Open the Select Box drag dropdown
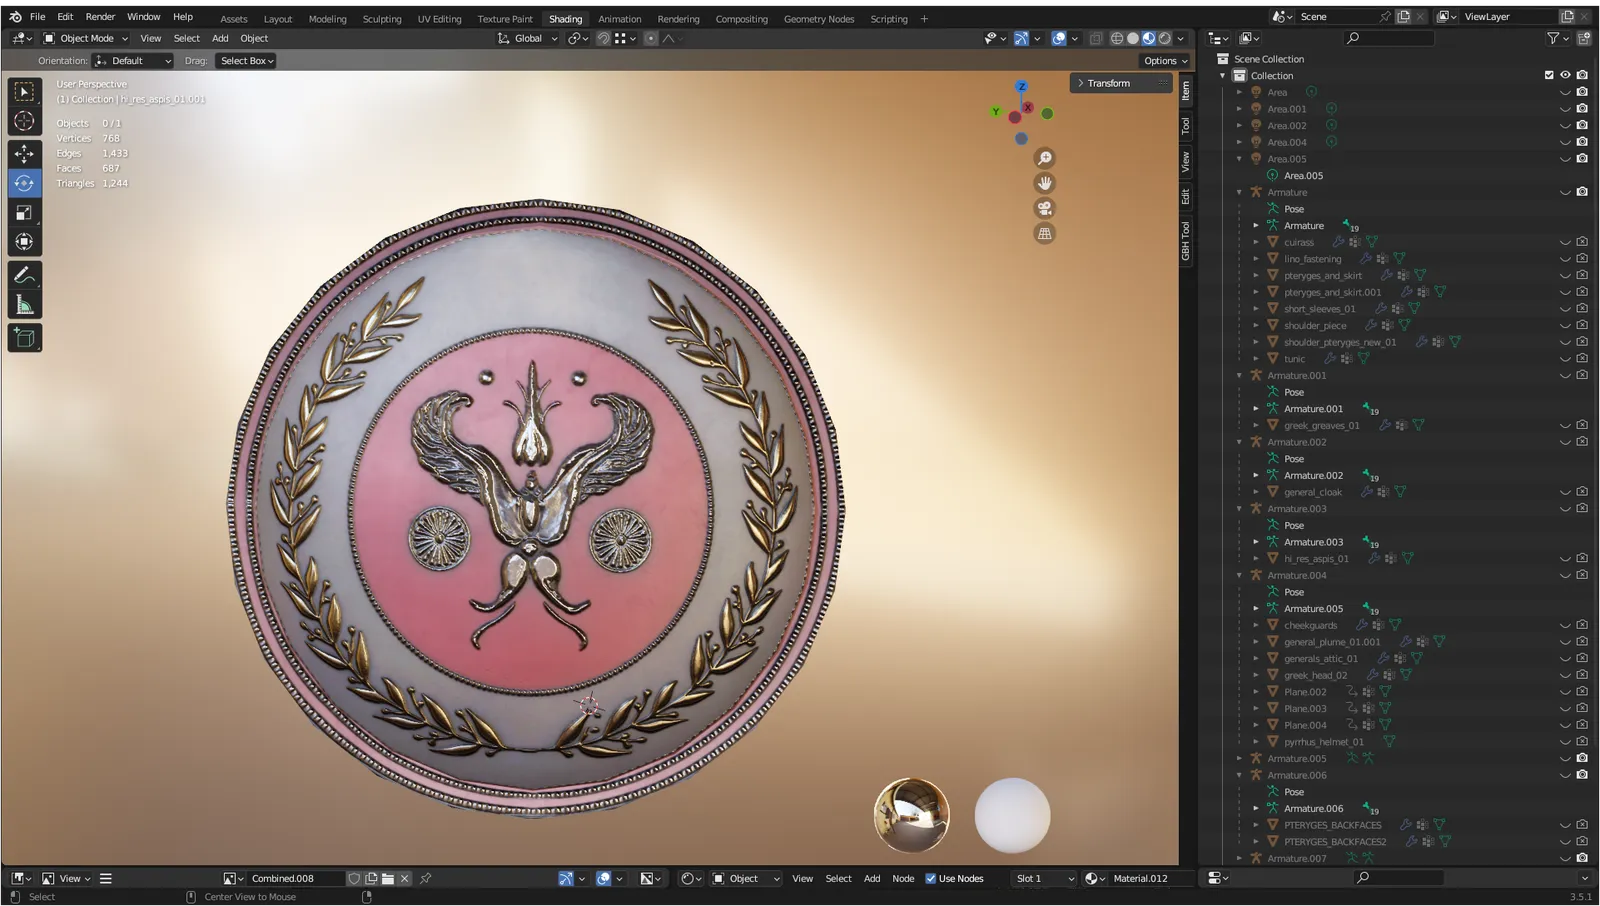Viewport: 1600px width, 906px height. (247, 61)
